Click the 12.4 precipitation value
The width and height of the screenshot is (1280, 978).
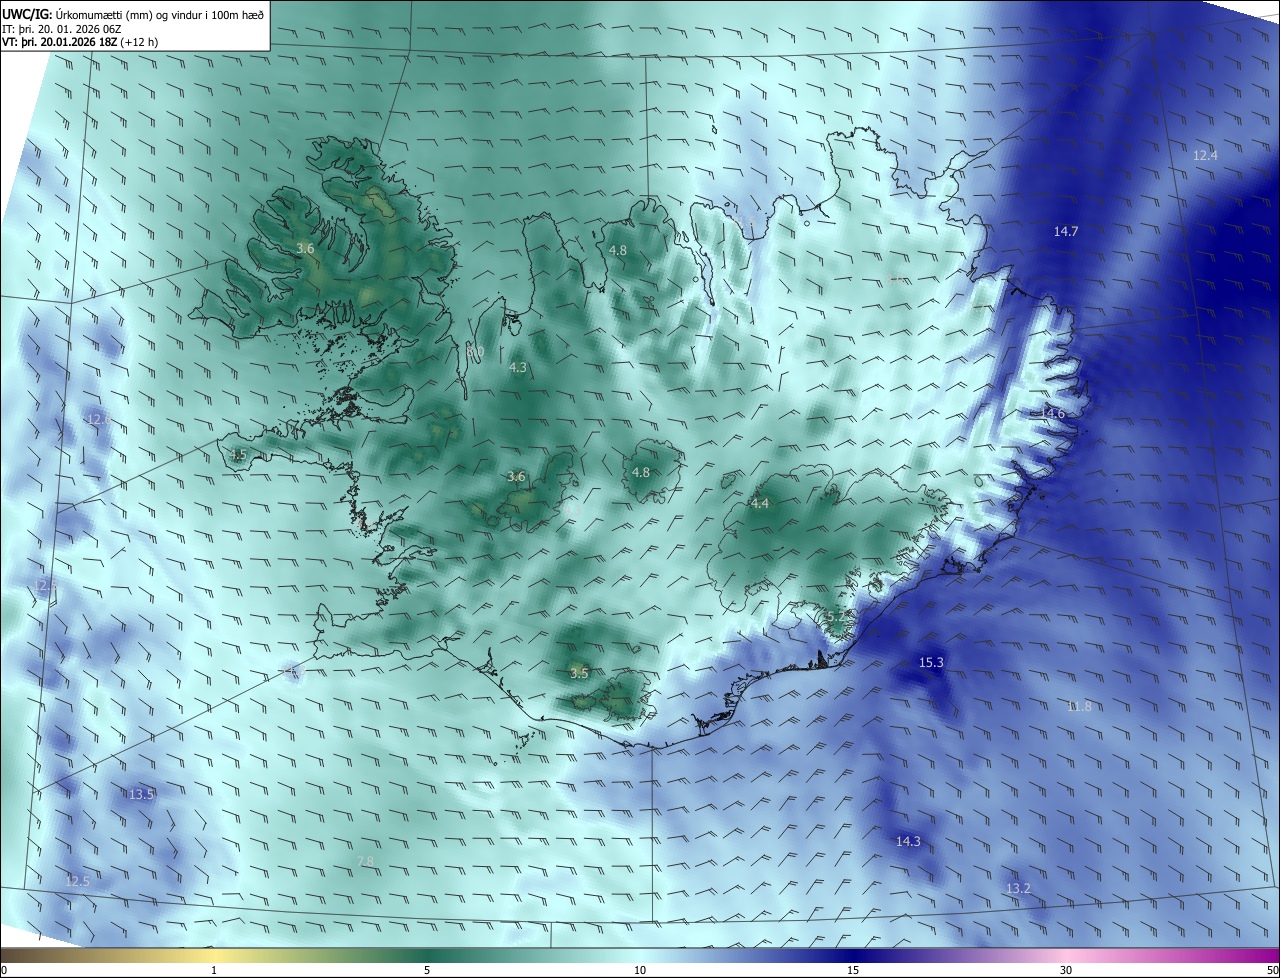[1205, 155]
